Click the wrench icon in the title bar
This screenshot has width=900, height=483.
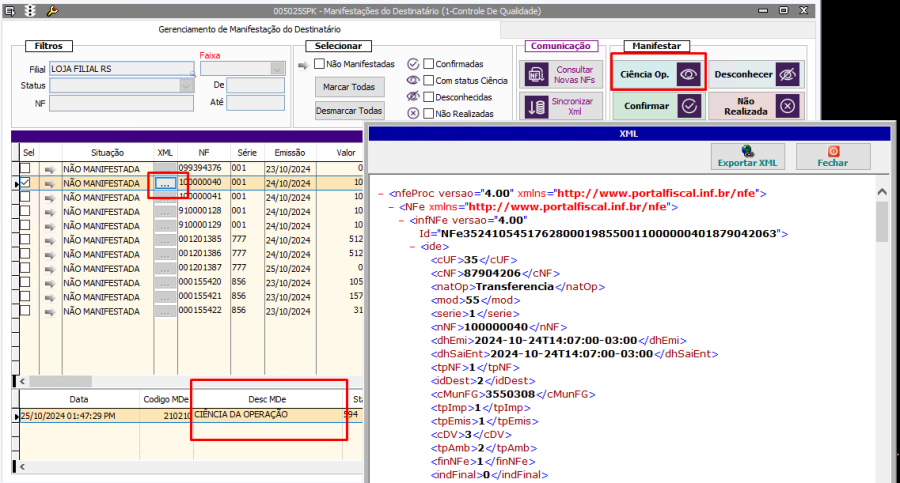(x=52, y=11)
